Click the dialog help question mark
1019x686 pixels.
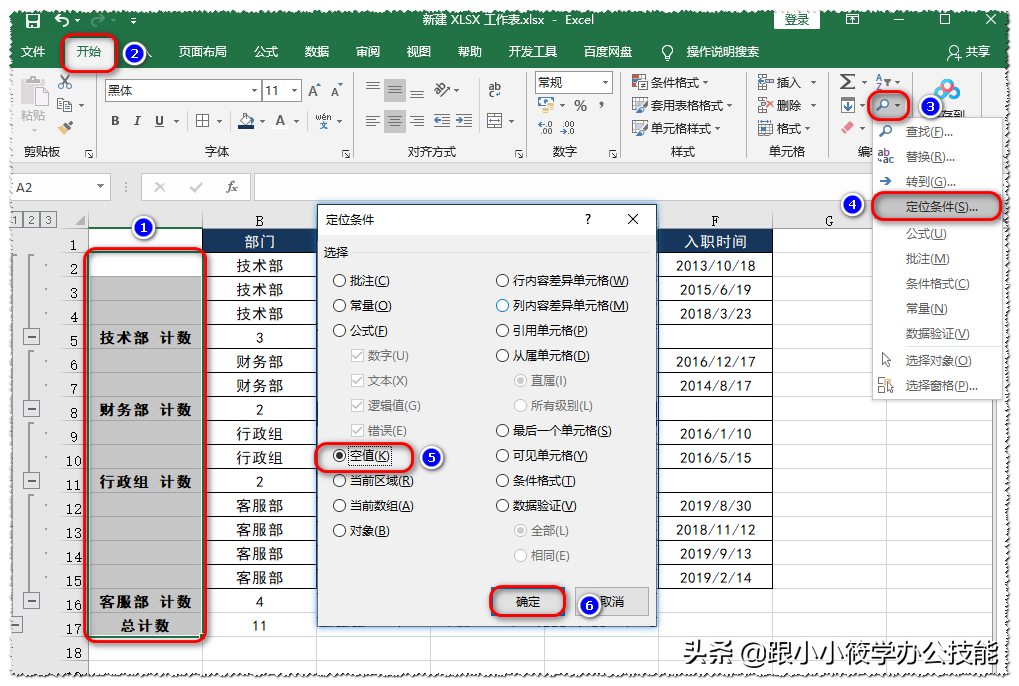[587, 220]
